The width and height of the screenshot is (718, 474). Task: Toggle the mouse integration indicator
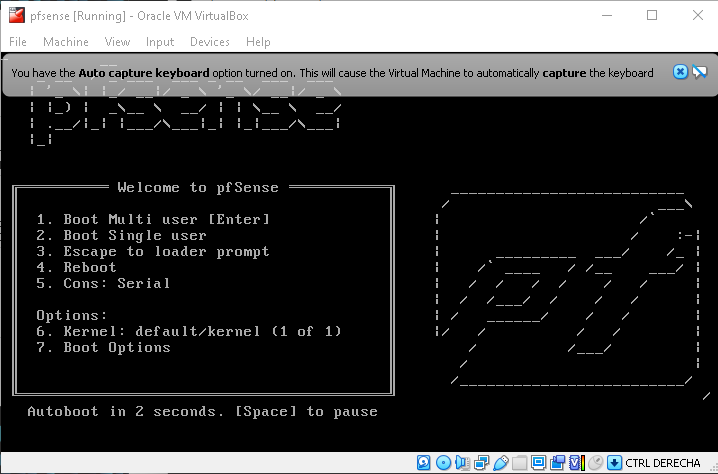(x=596, y=463)
